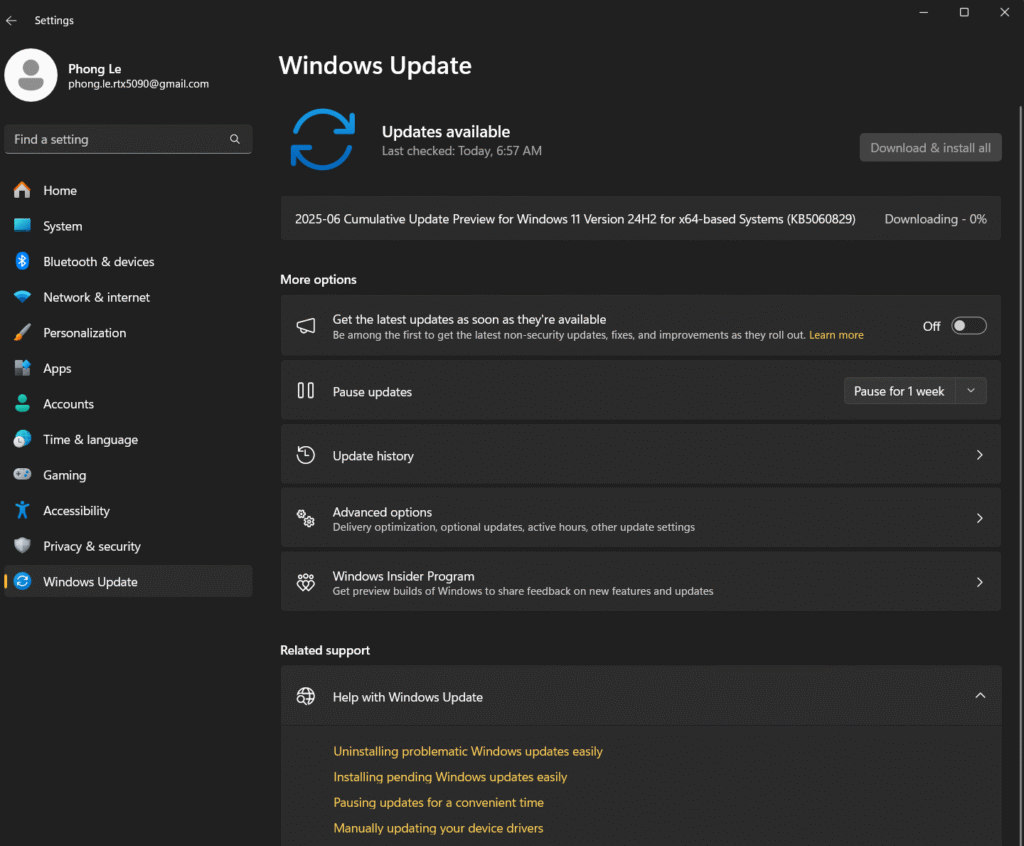This screenshot has height=846, width=1024.
Task: Open Windows Insider Program chevron
Action: click(x=980, y=582)
